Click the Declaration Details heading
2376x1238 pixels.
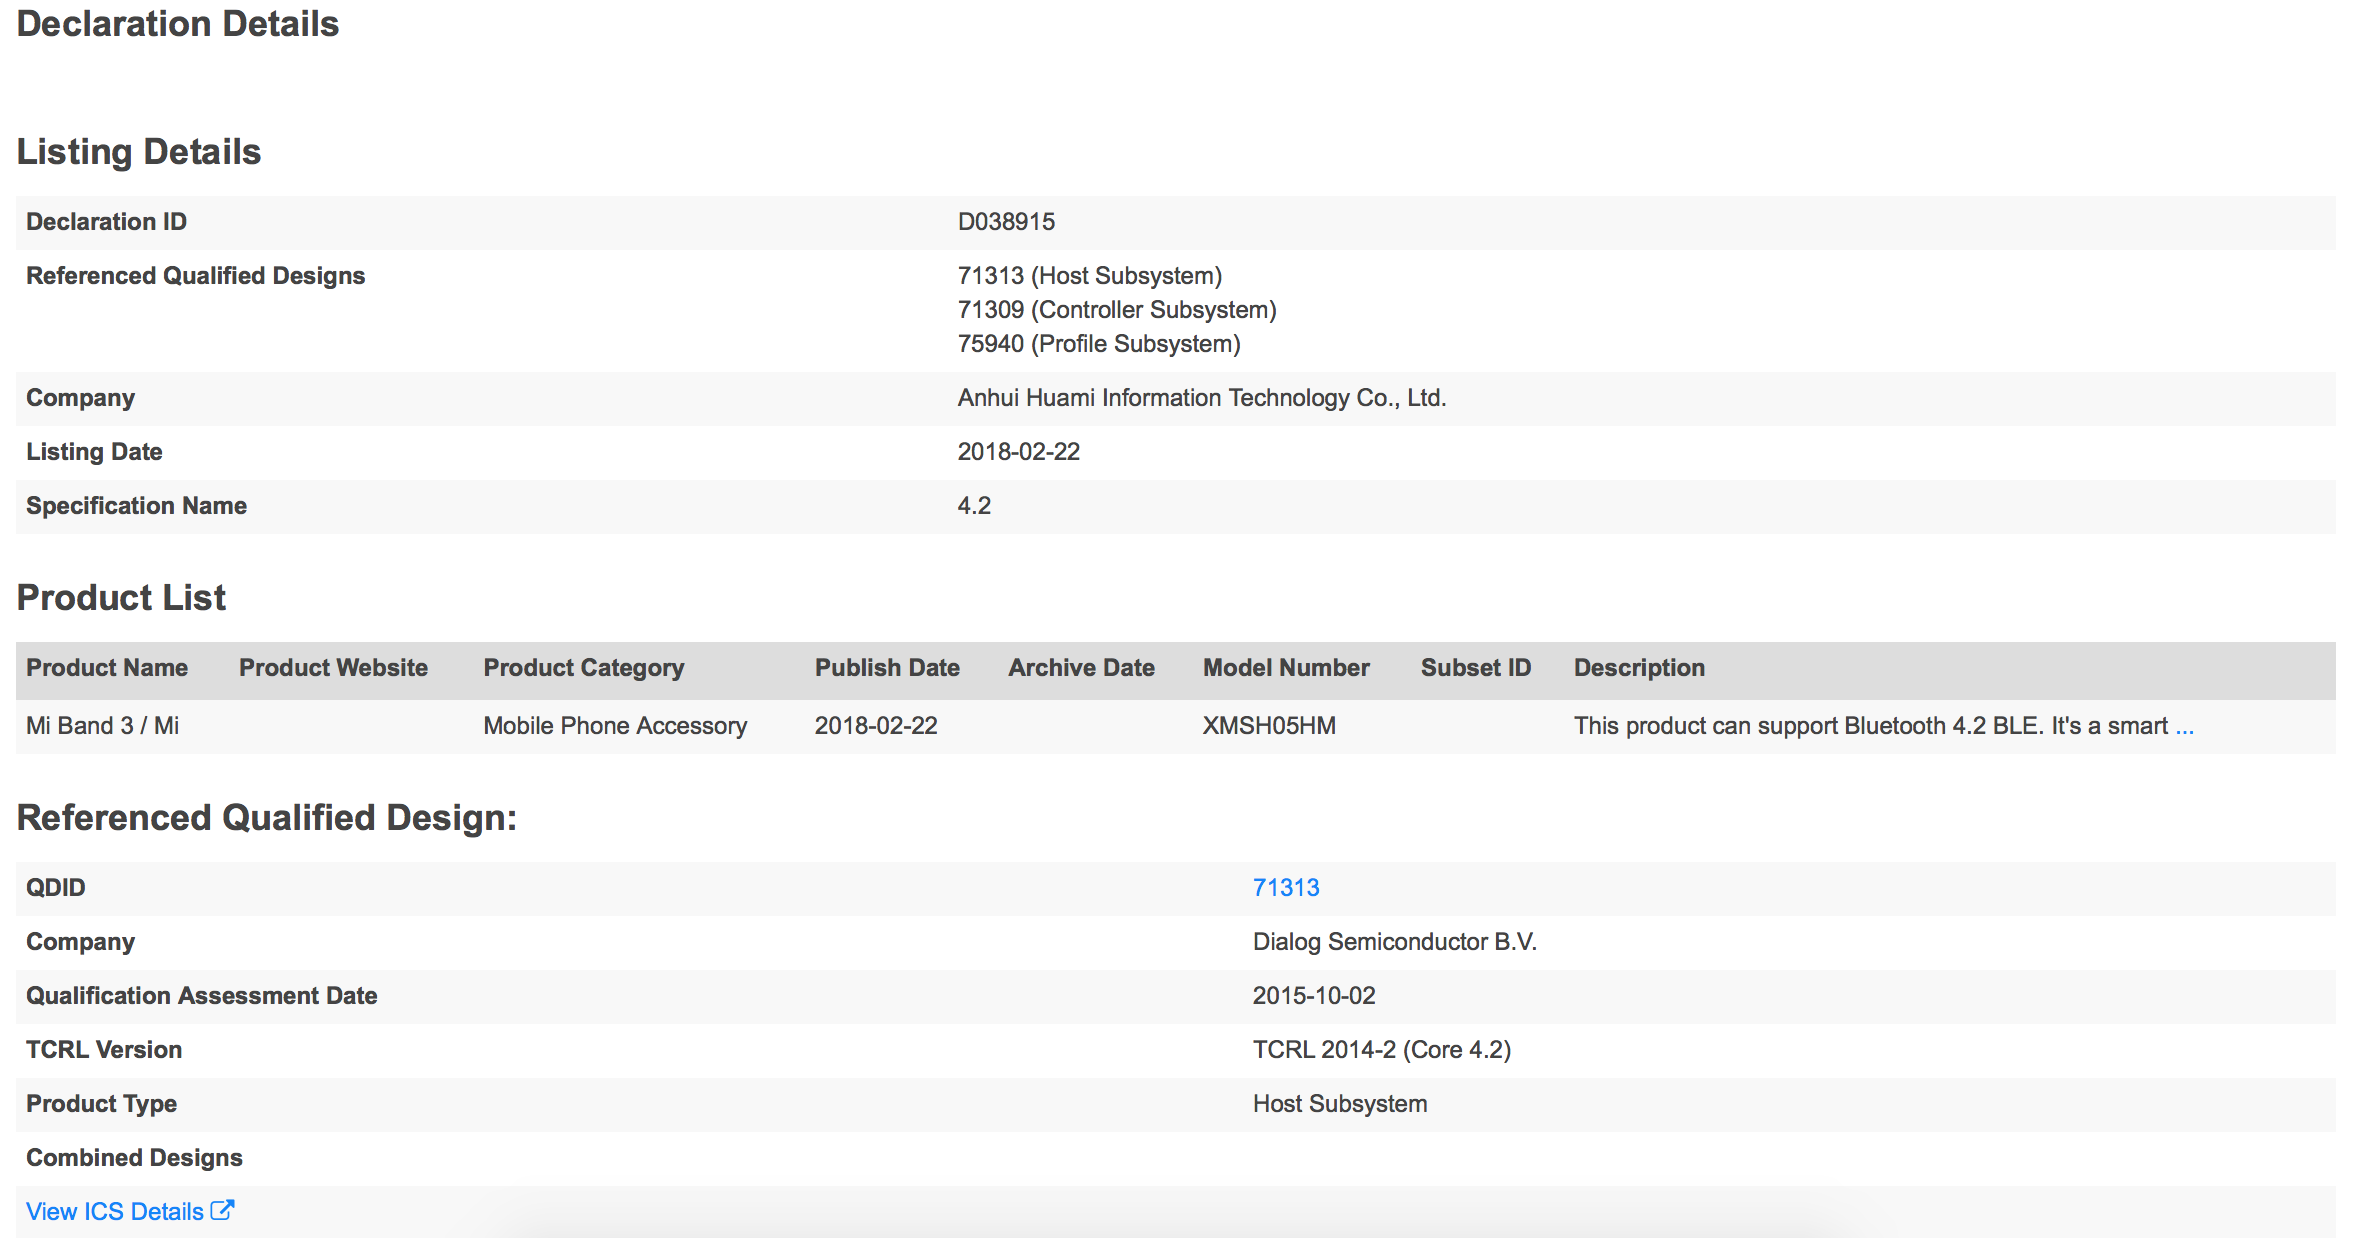[178, 24]
